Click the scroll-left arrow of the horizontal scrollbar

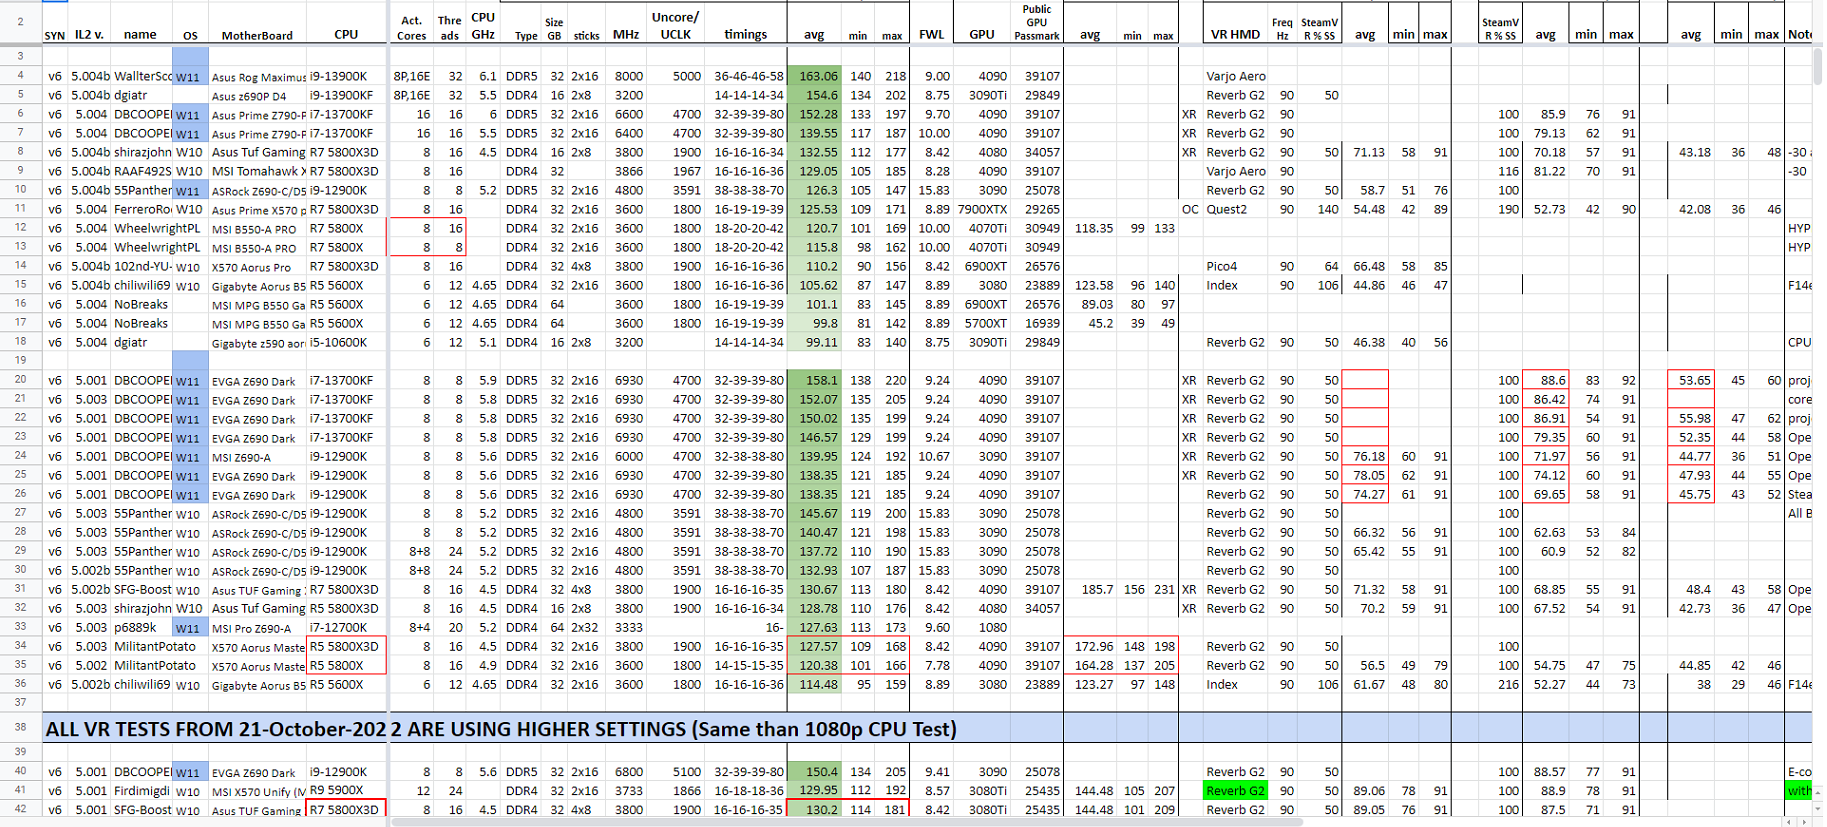point(1790,822)
